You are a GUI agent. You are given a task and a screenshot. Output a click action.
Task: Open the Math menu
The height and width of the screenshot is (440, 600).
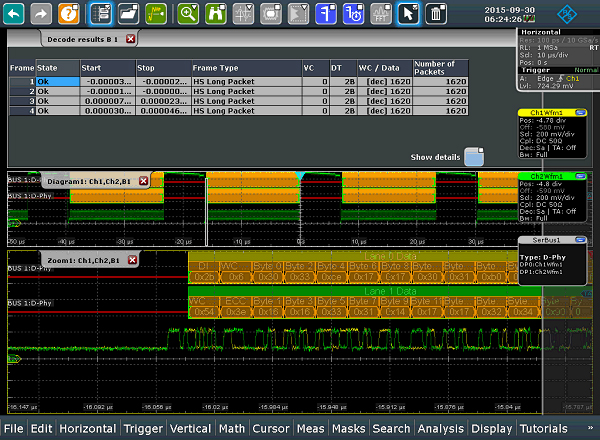coord(232,429)
